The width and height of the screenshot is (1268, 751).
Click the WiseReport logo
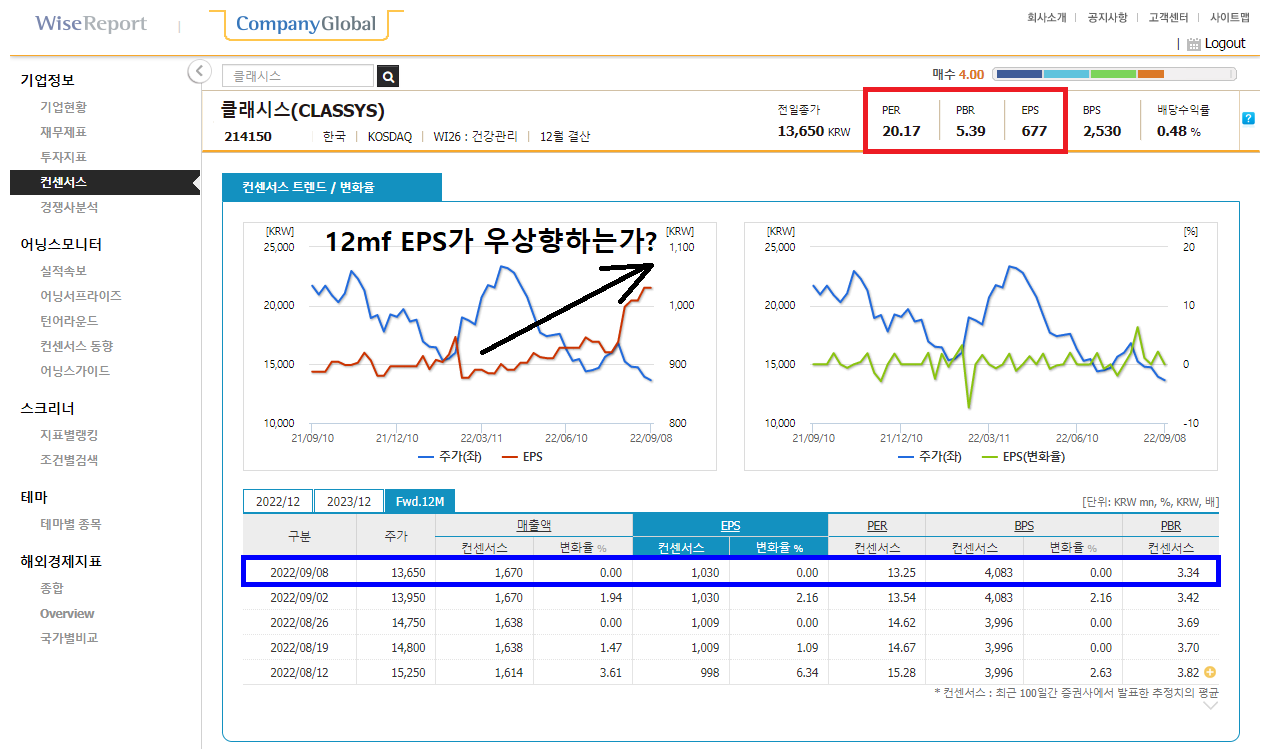point(91,23)
